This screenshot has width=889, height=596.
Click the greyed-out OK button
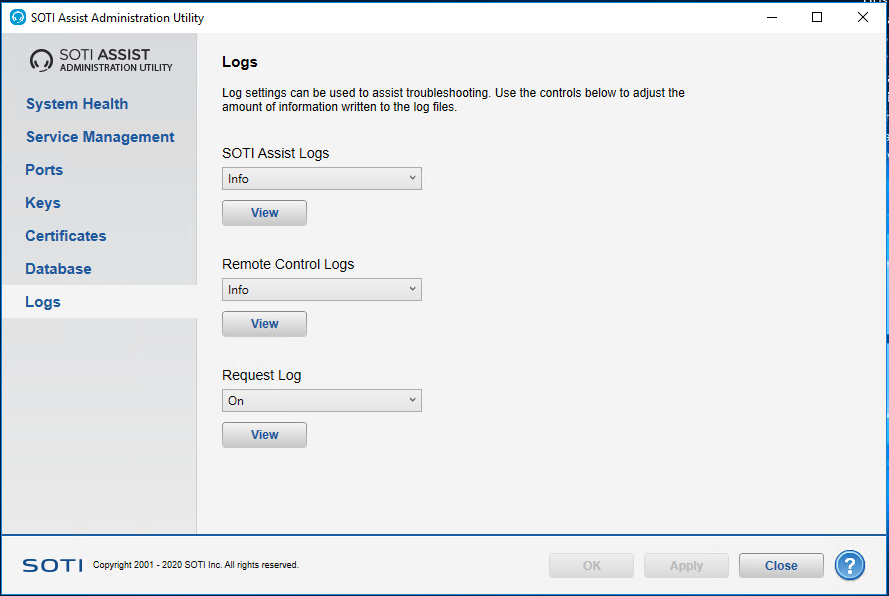click(591, 565)
